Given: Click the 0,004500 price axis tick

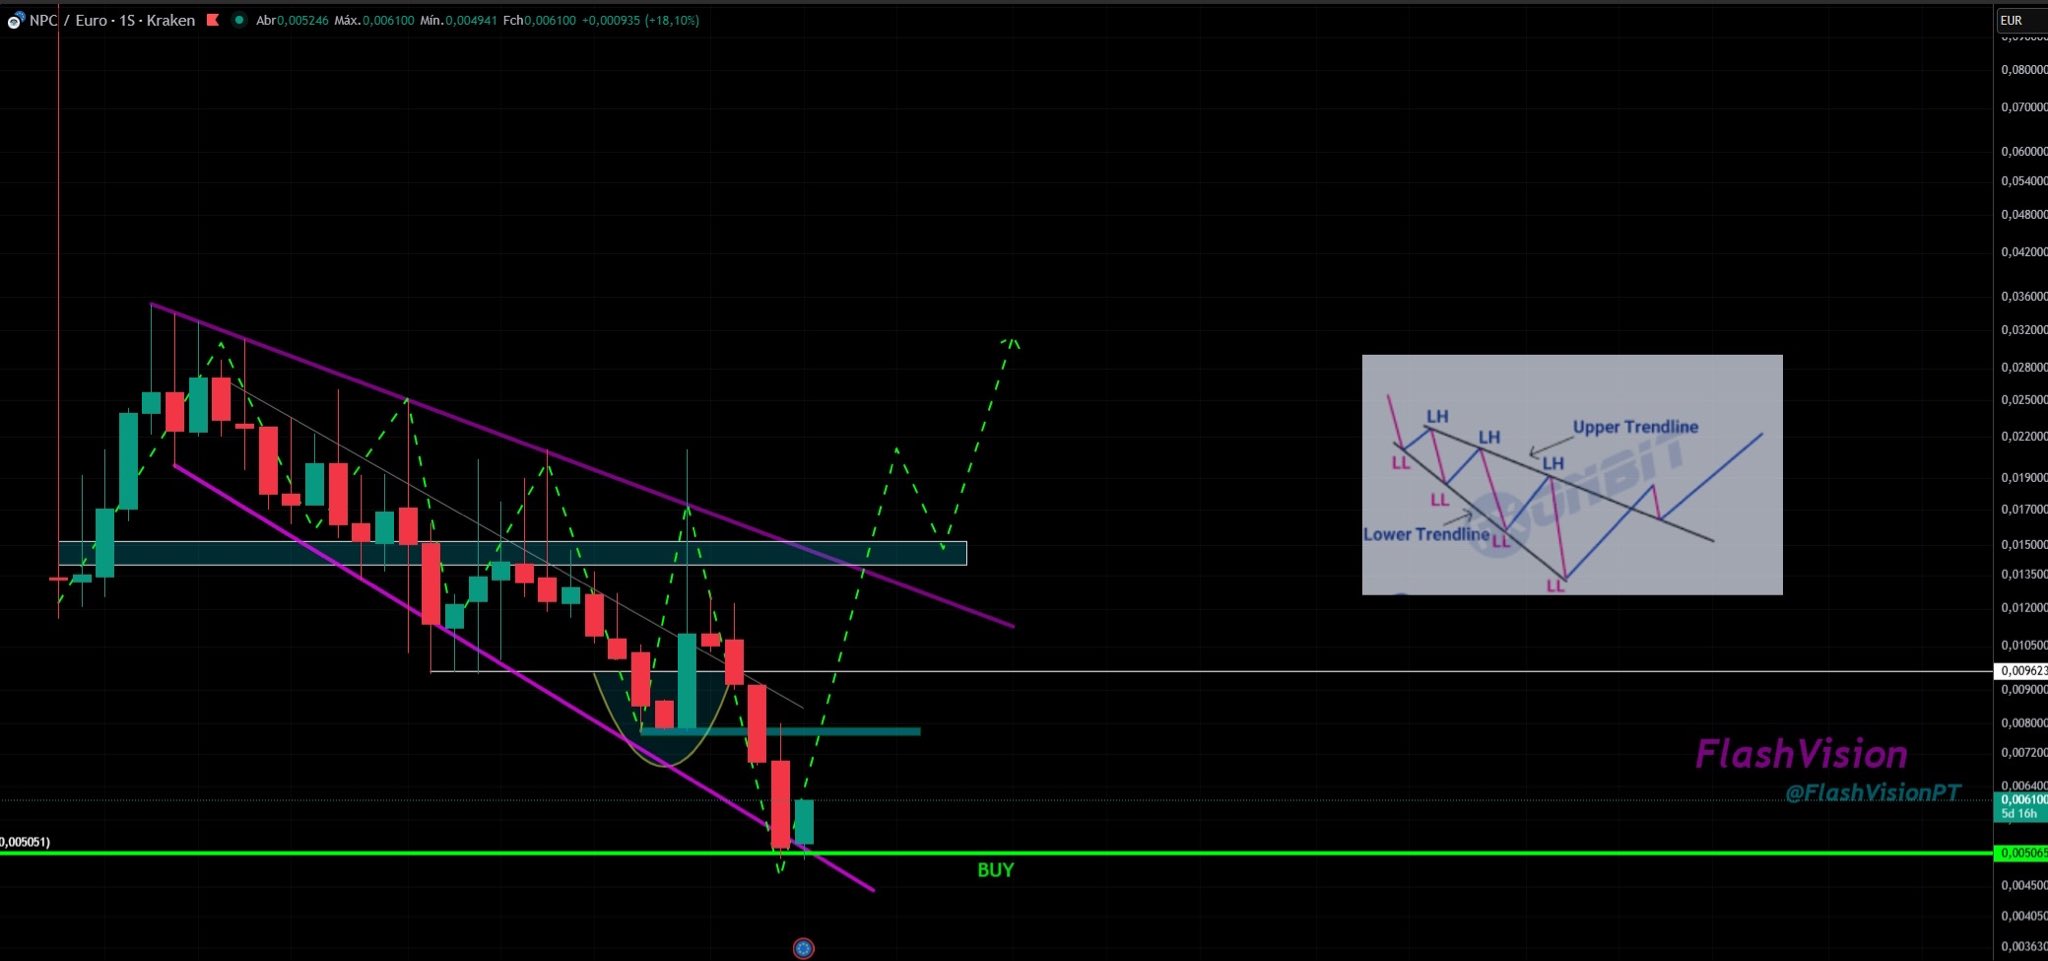Looking at the screenshot, I should (2023, 885).
